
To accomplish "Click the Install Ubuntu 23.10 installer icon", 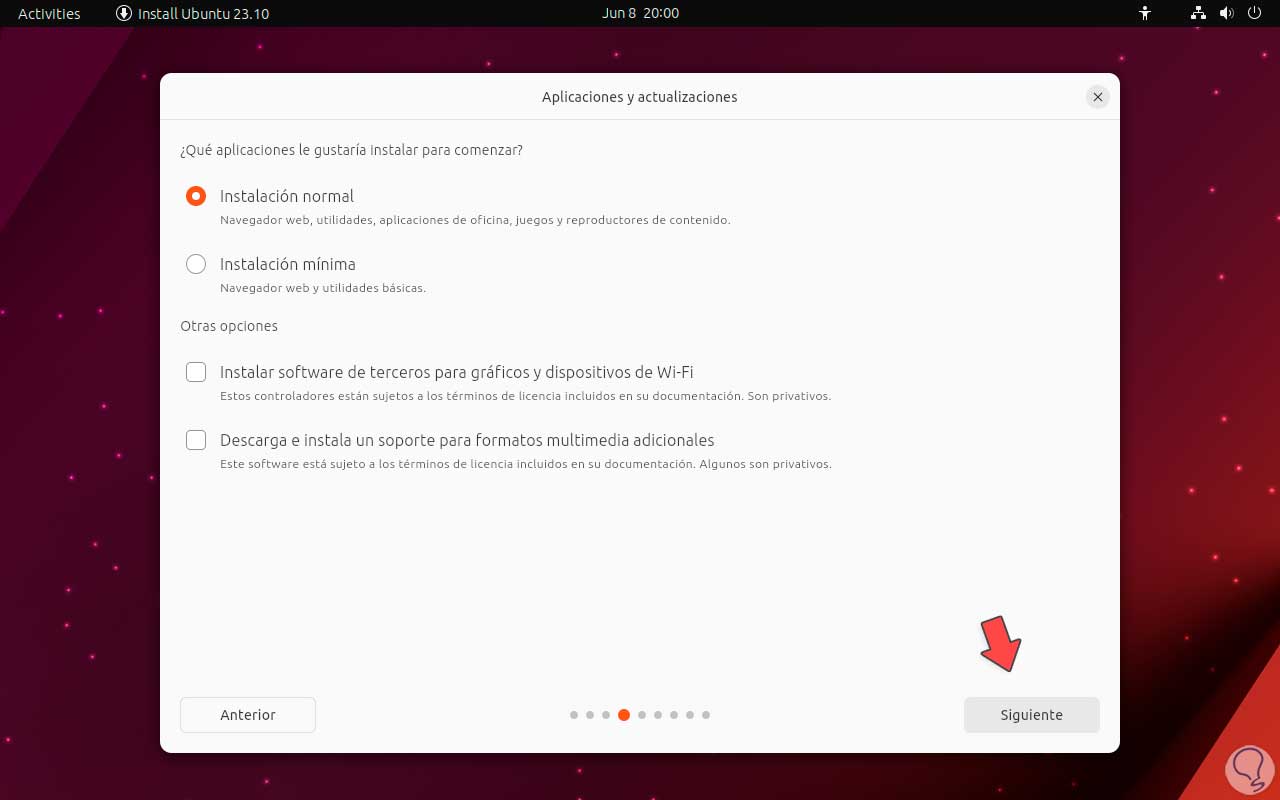I will tap(124, 13).
